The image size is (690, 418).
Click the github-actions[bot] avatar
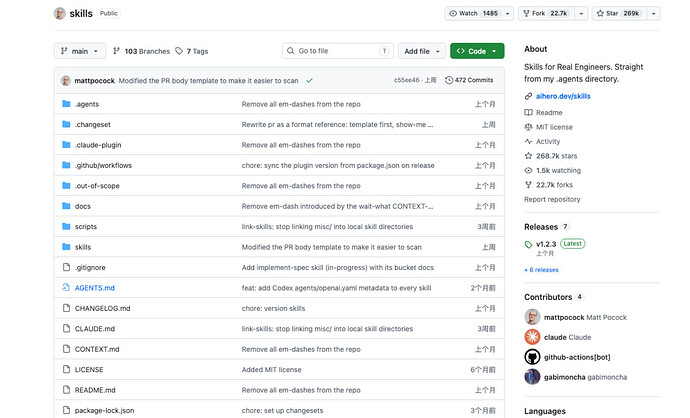[x=532, y=357]
